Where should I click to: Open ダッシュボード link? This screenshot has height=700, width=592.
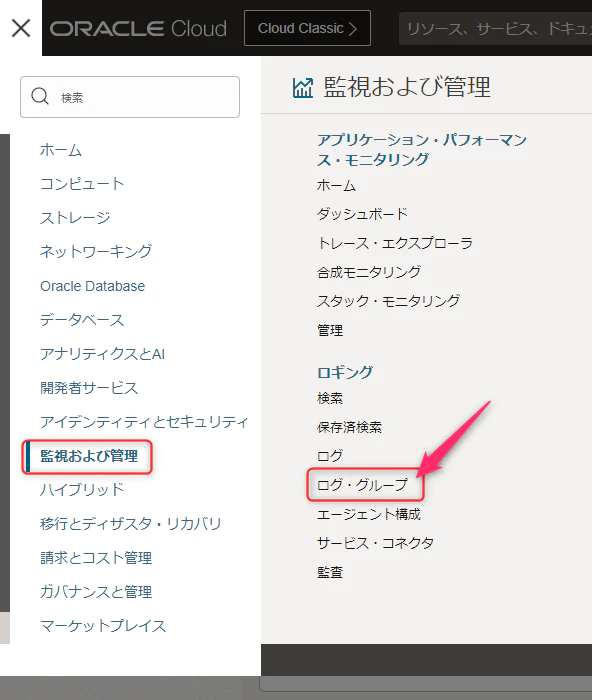point(363,214)
